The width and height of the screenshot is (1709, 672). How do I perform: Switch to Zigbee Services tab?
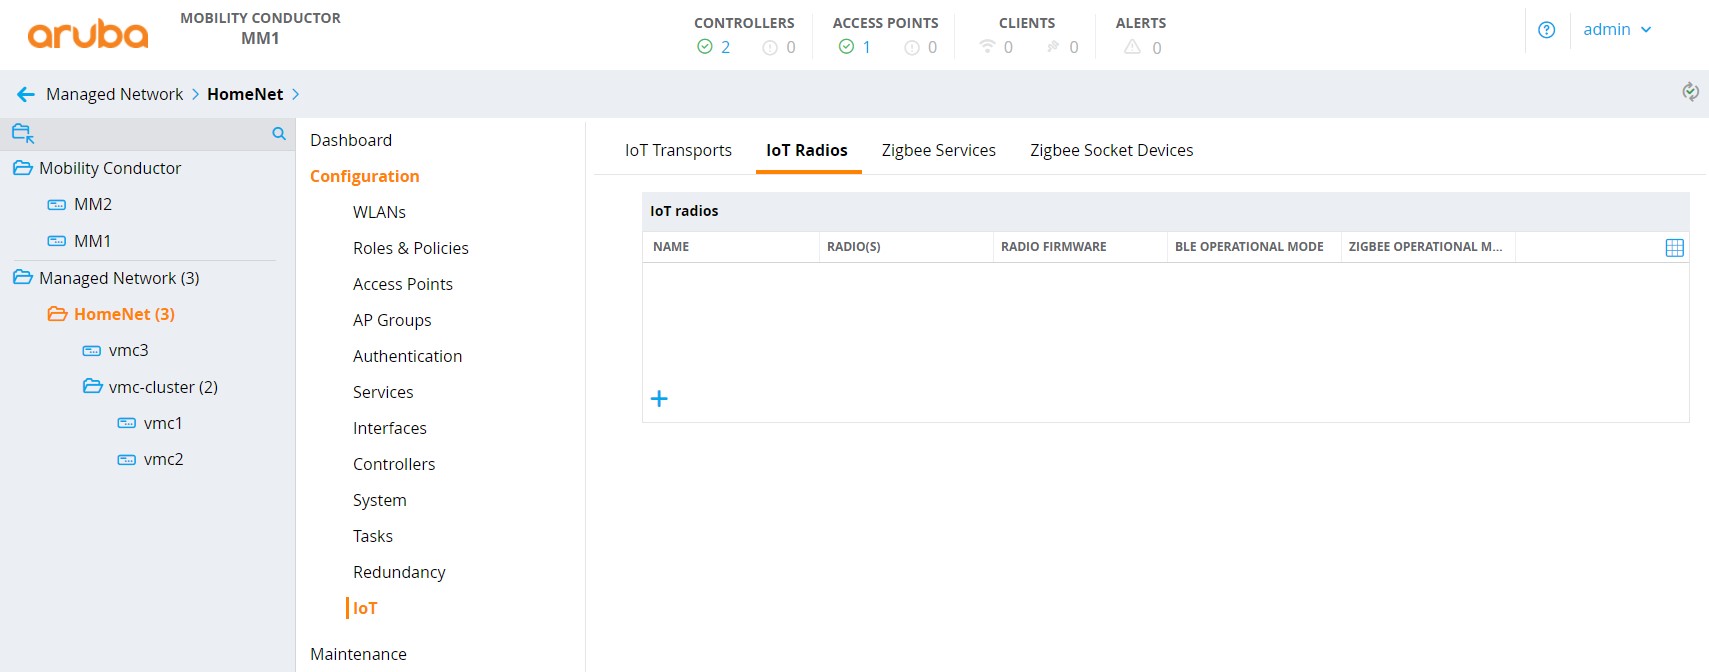point(939,150)
